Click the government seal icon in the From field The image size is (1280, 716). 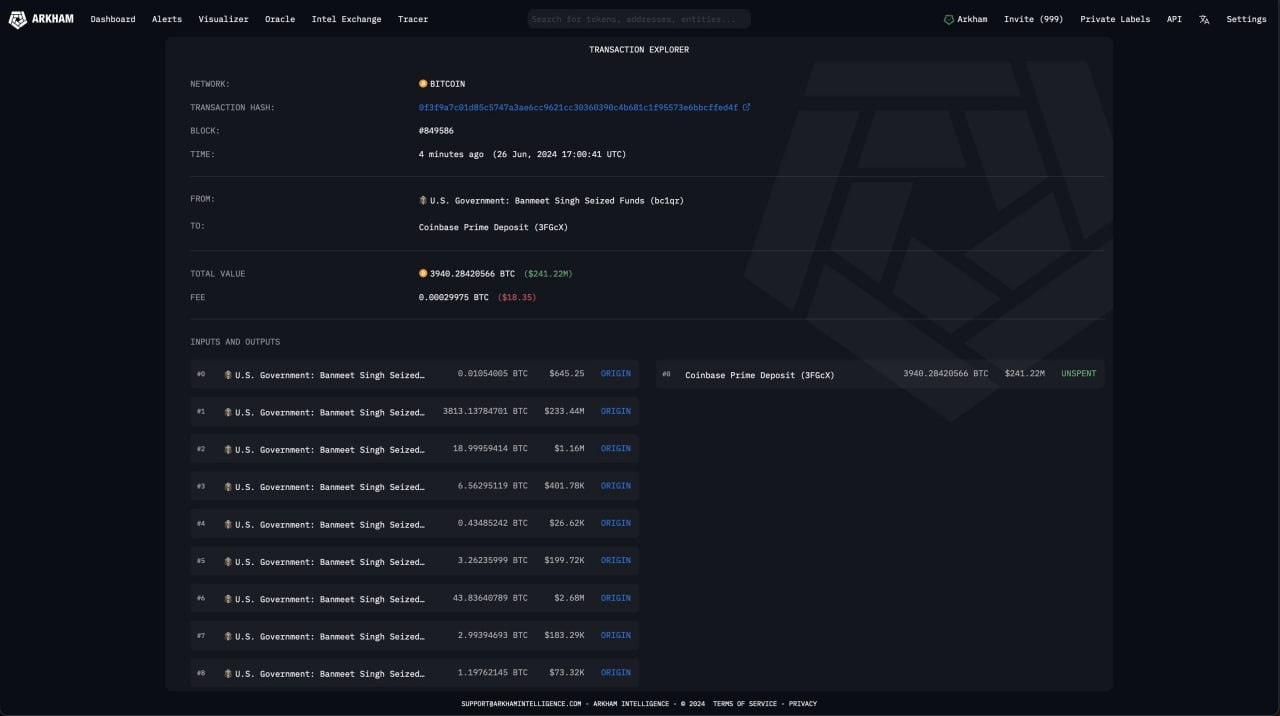click(423, 201)
